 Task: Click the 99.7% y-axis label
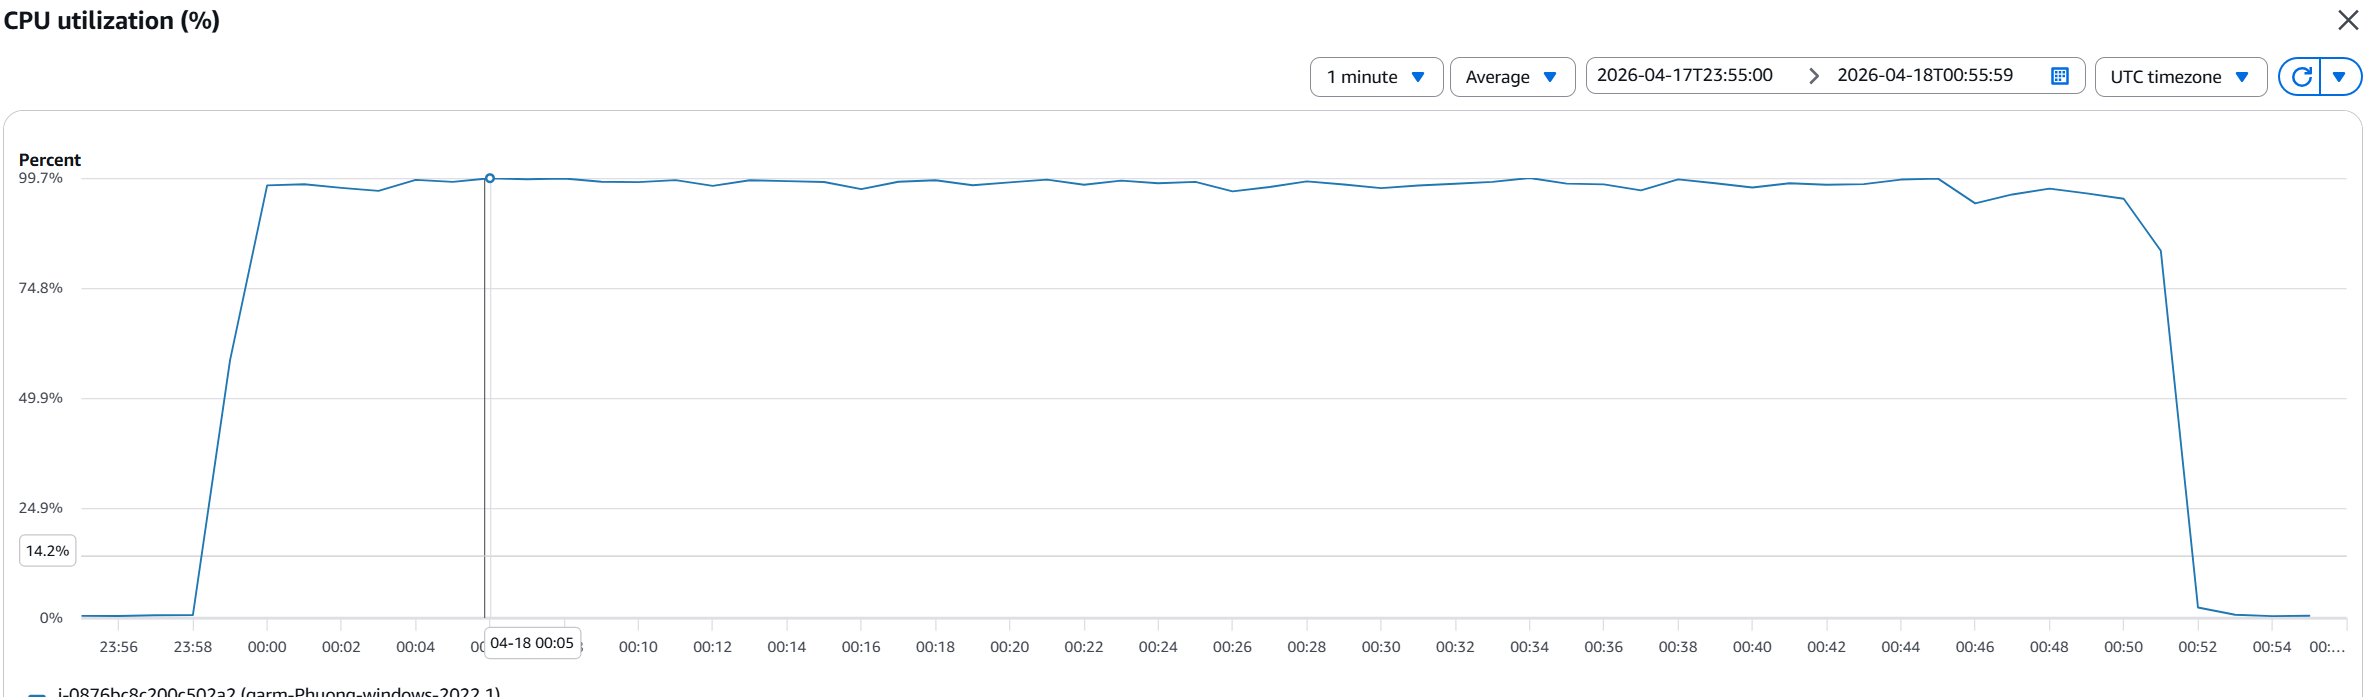tap(40, 178)
